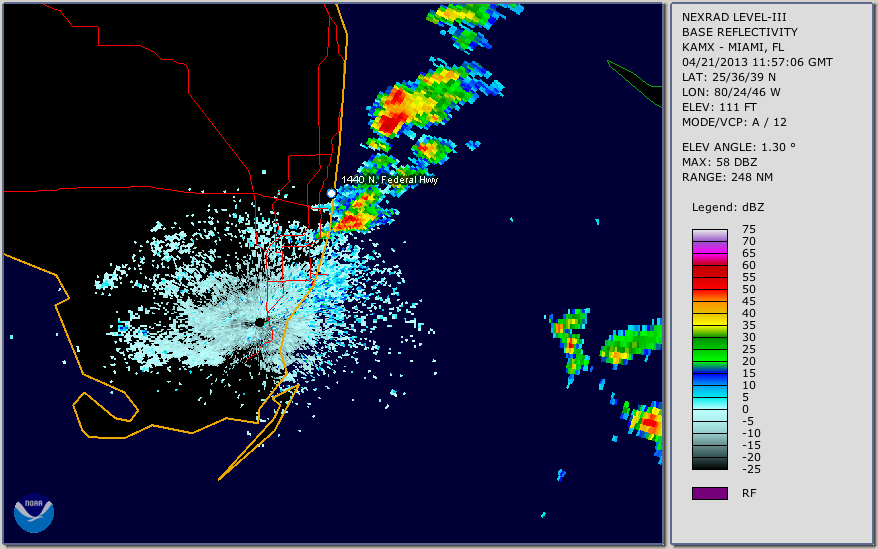The width and height of the screenshot is (878, 549).
Task: Click the purple RF color swatch
Action: click(x=709, y=493)
